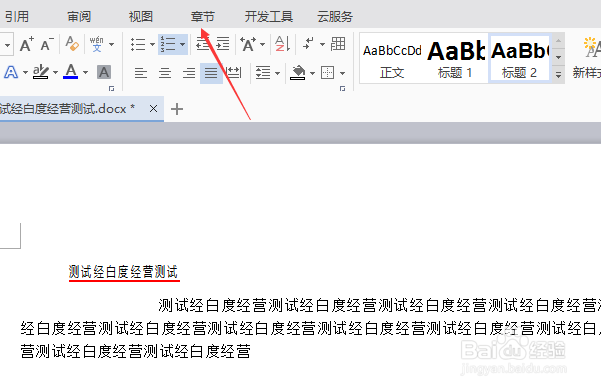Apply blue font color A icon
The width and height of the screenshot is (601, 390).
click(71, 72)
